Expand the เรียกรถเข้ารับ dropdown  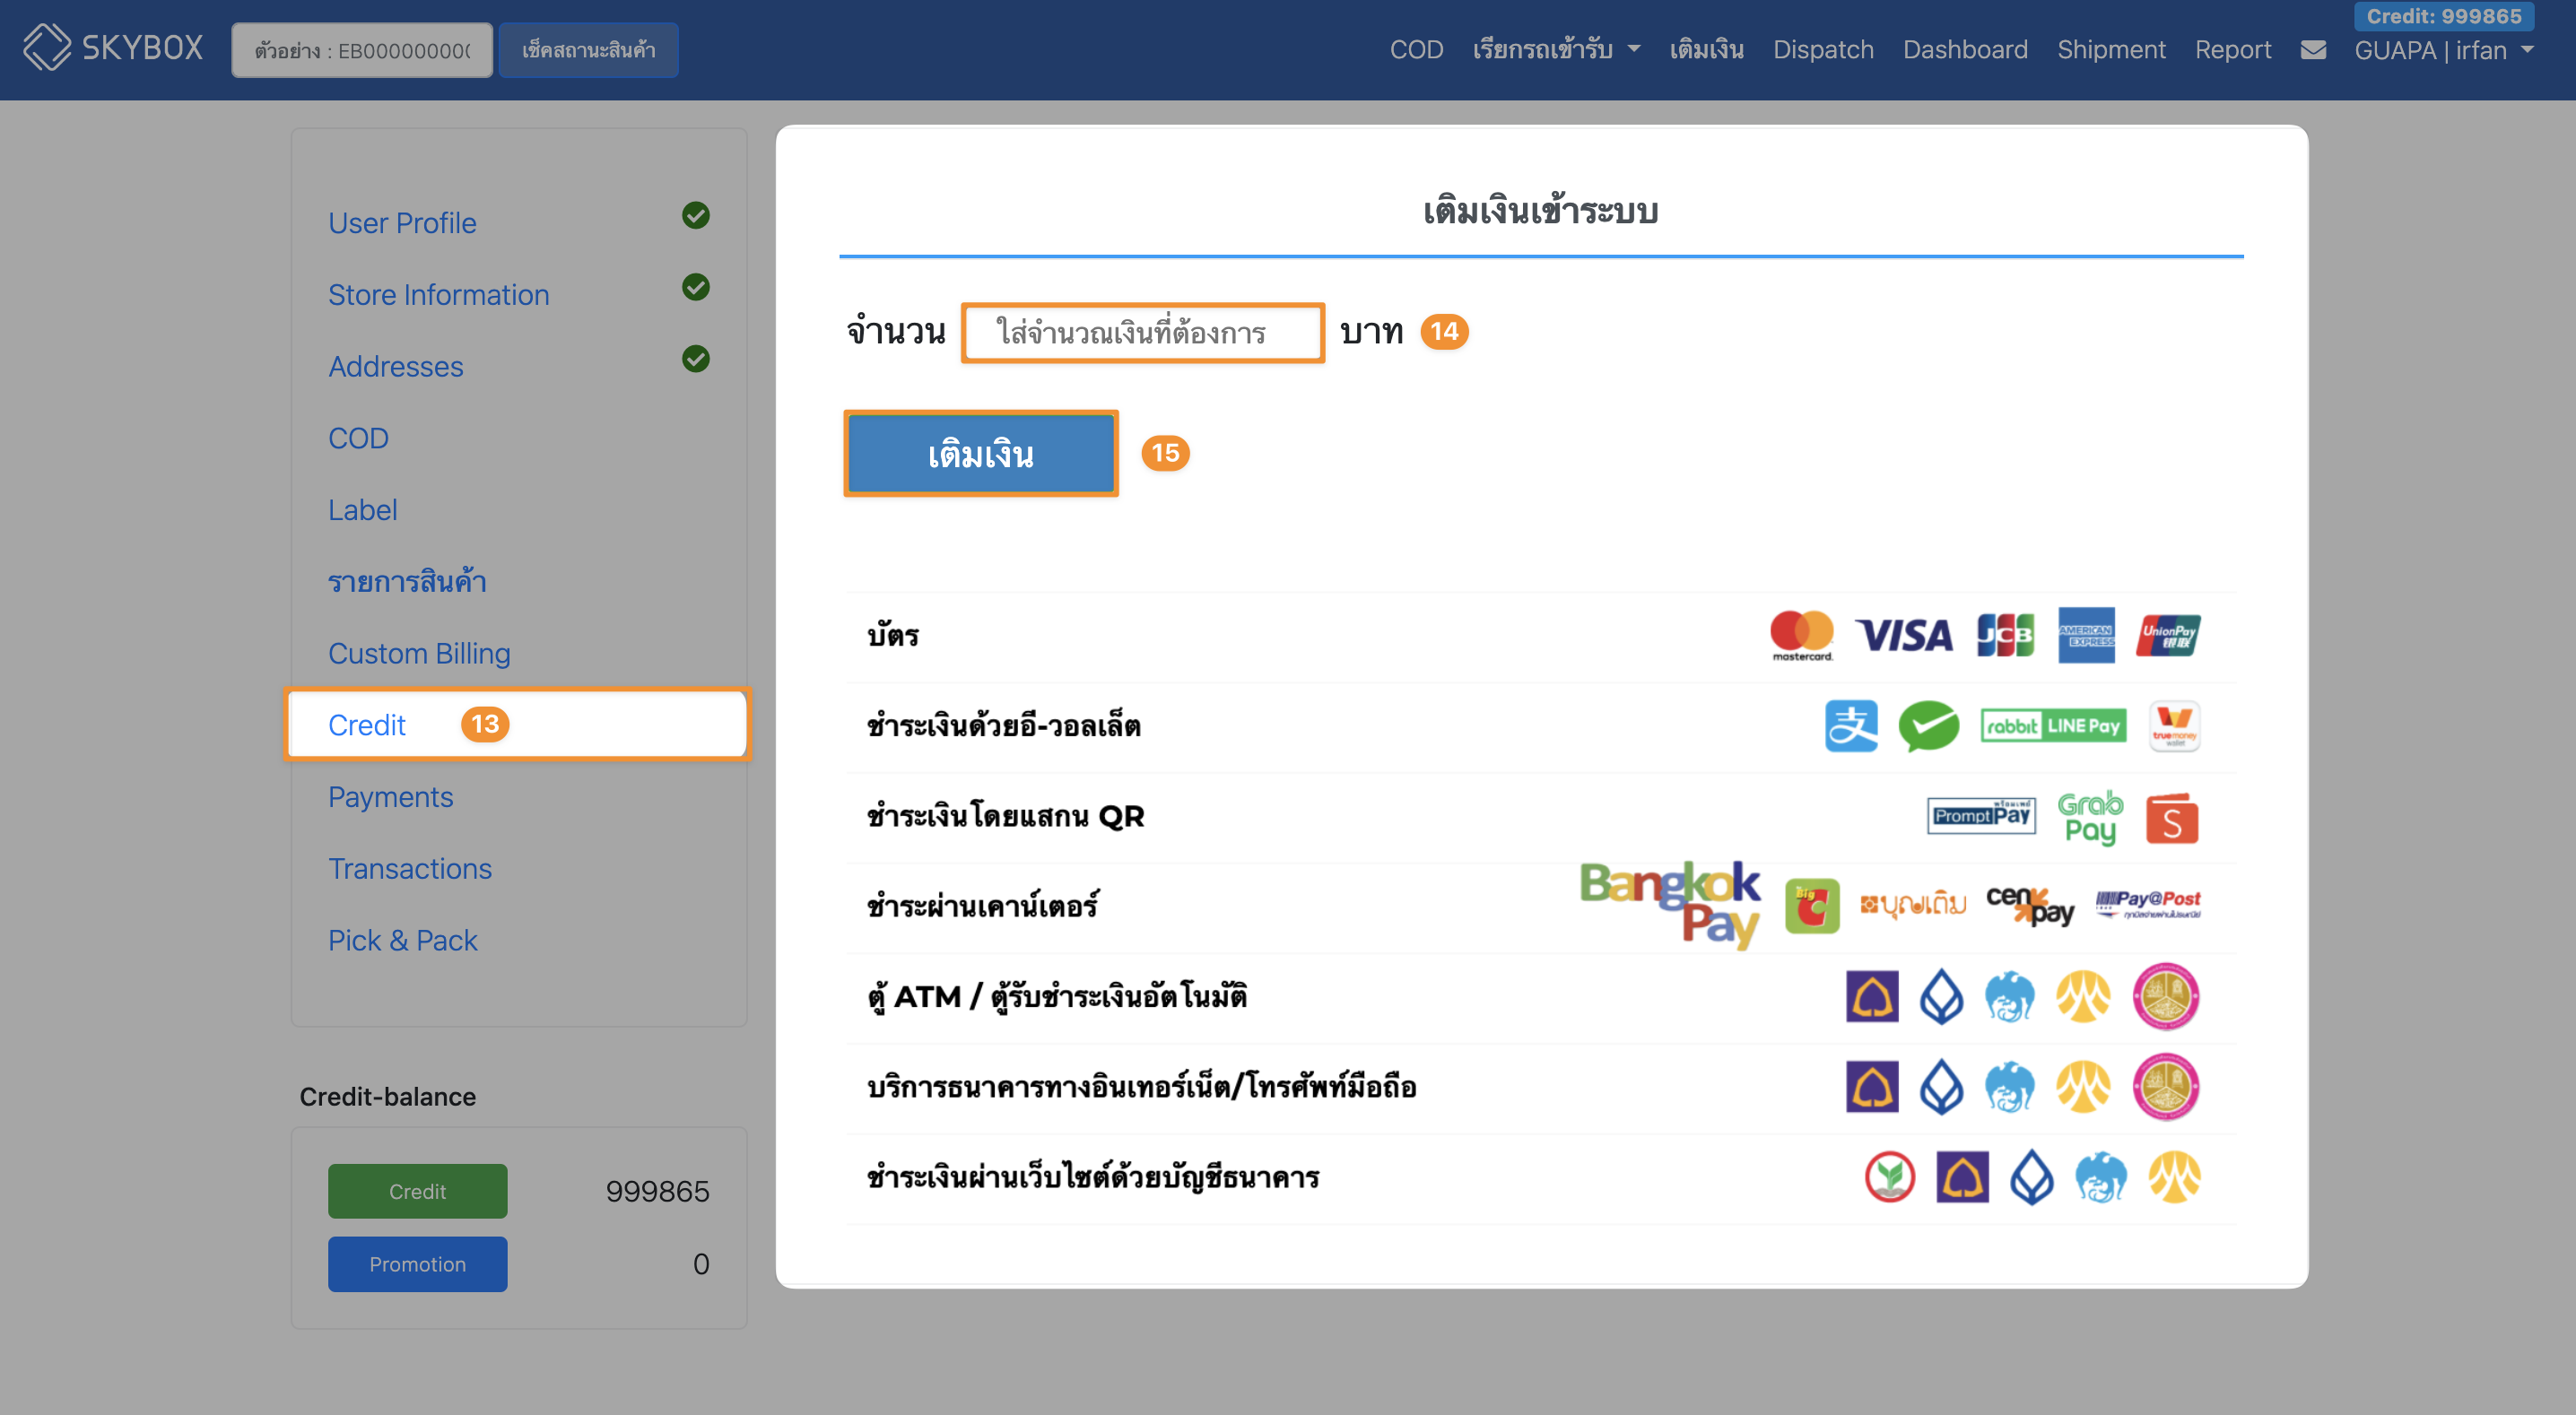pos(1556,49)
